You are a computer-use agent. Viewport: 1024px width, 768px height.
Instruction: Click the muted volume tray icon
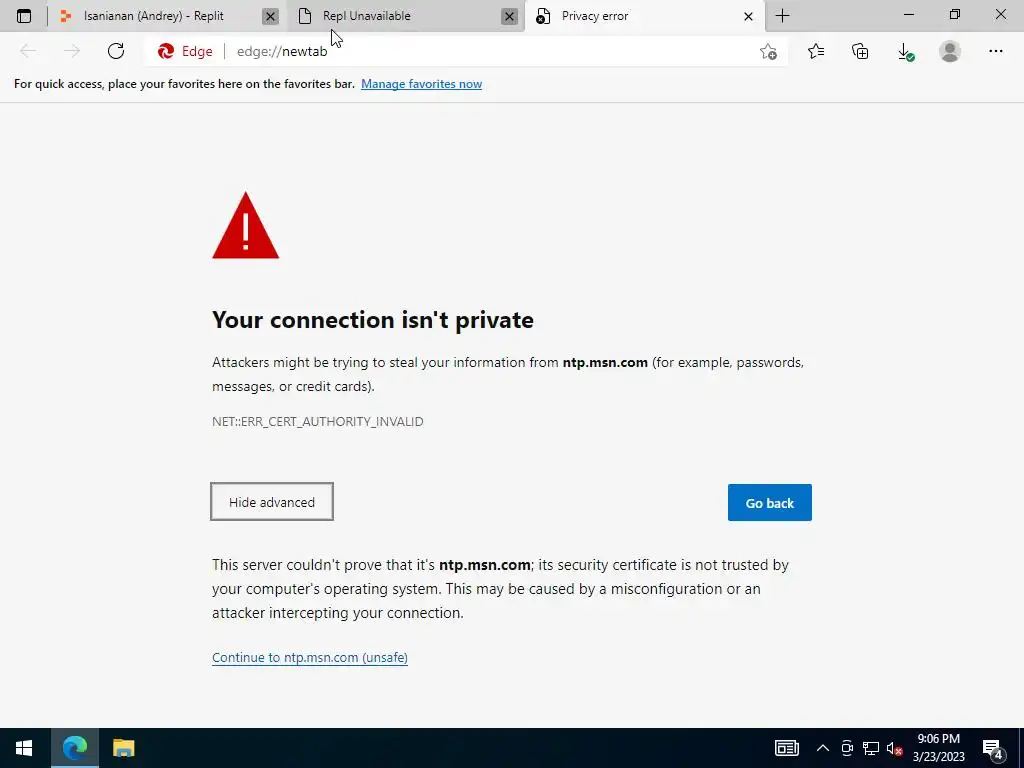894,748
